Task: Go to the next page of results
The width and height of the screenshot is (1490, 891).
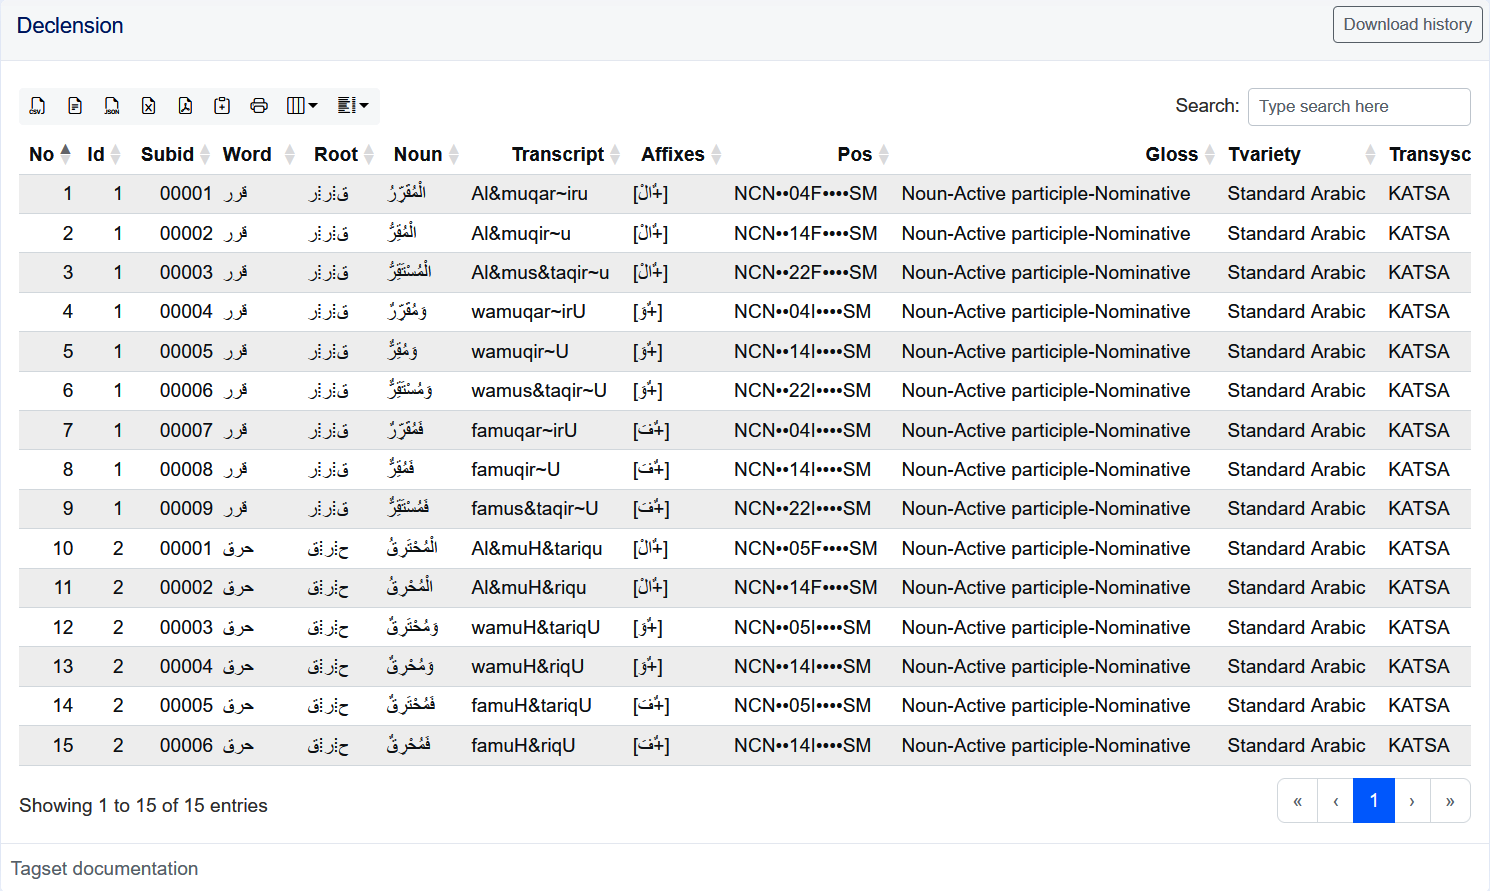Action: coord(1412,801)
